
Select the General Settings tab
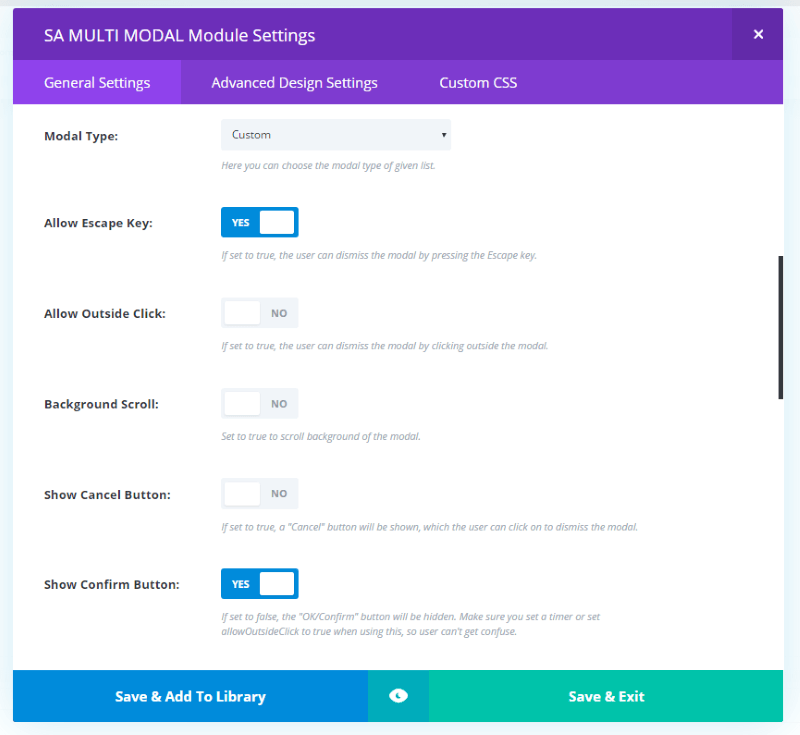tap(97, 83)
